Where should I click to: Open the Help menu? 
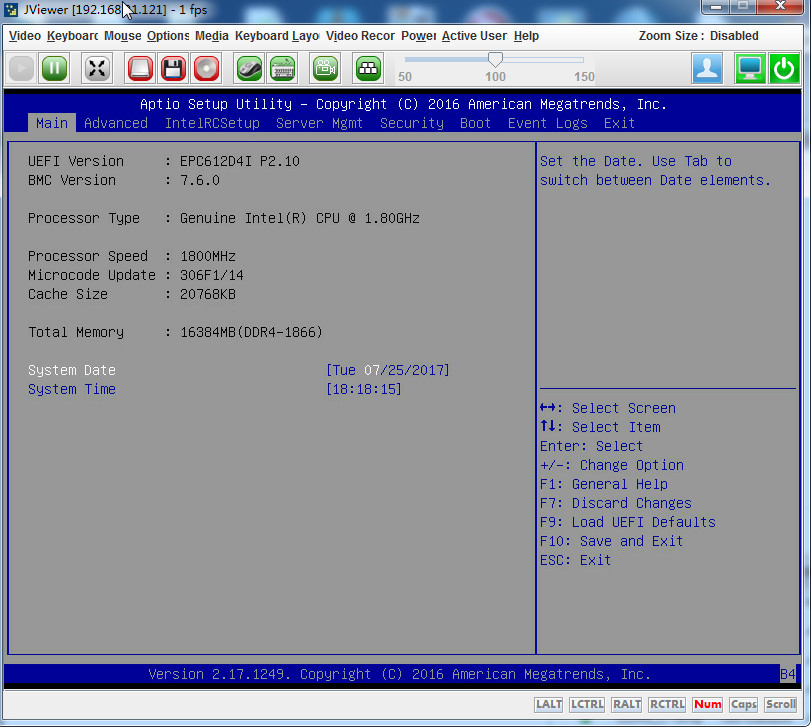(x=526, y=36)
